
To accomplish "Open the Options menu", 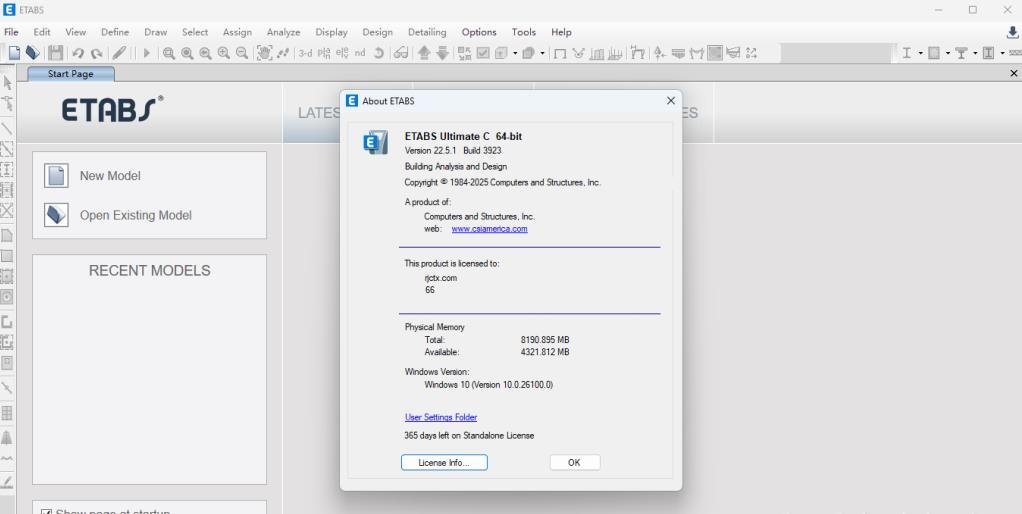I will (479, 32).
